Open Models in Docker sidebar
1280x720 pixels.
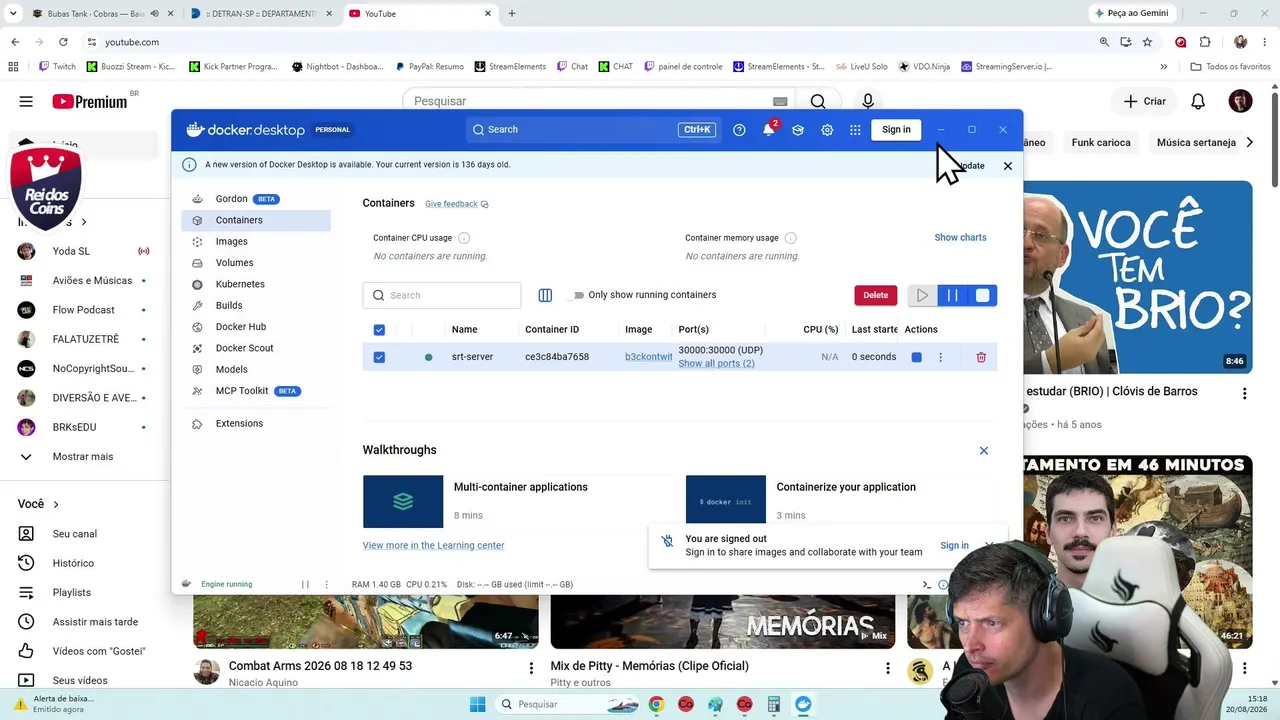point(256,370)
